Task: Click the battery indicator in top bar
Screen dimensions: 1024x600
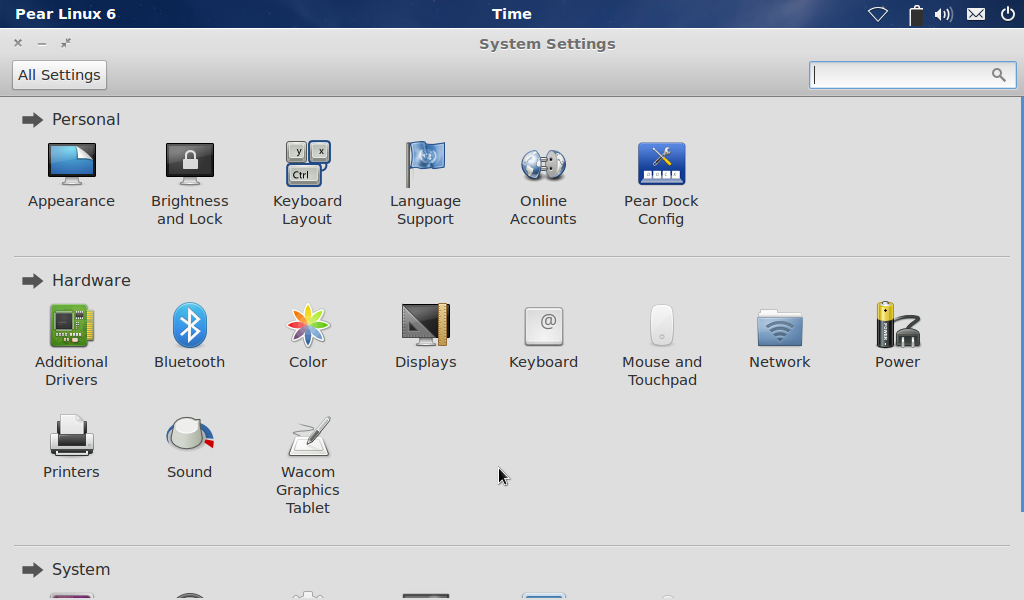Action: click(916, 14)
